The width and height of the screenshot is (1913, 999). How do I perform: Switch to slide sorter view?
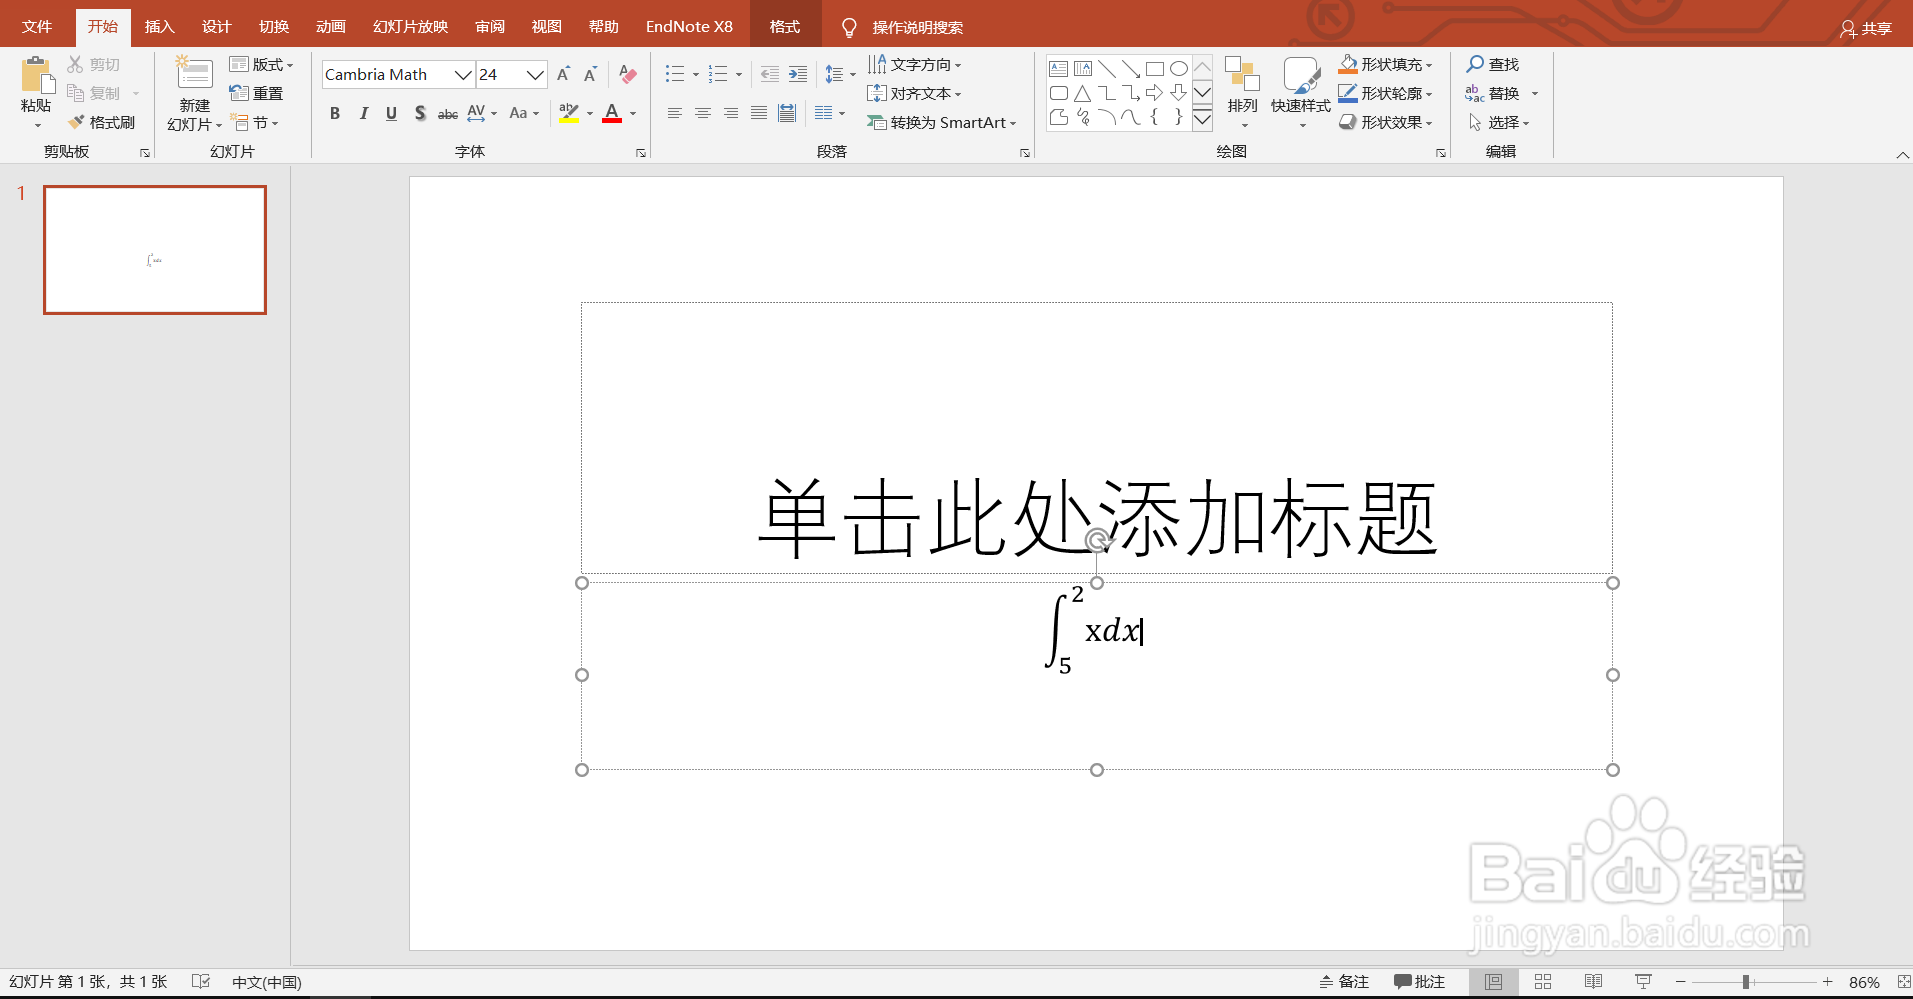[1543, 982]
